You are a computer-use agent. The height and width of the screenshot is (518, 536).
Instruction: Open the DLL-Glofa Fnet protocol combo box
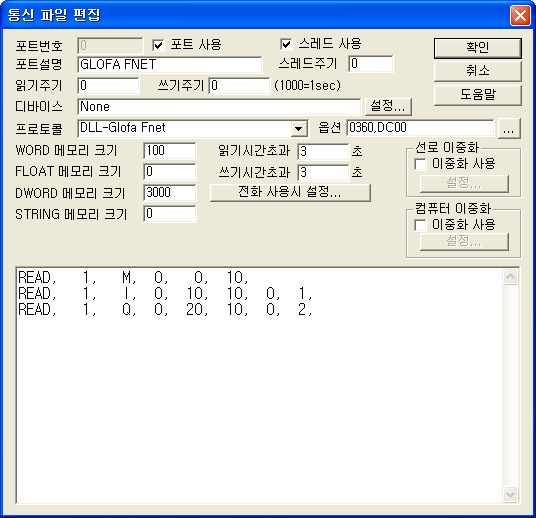[193, 129]
